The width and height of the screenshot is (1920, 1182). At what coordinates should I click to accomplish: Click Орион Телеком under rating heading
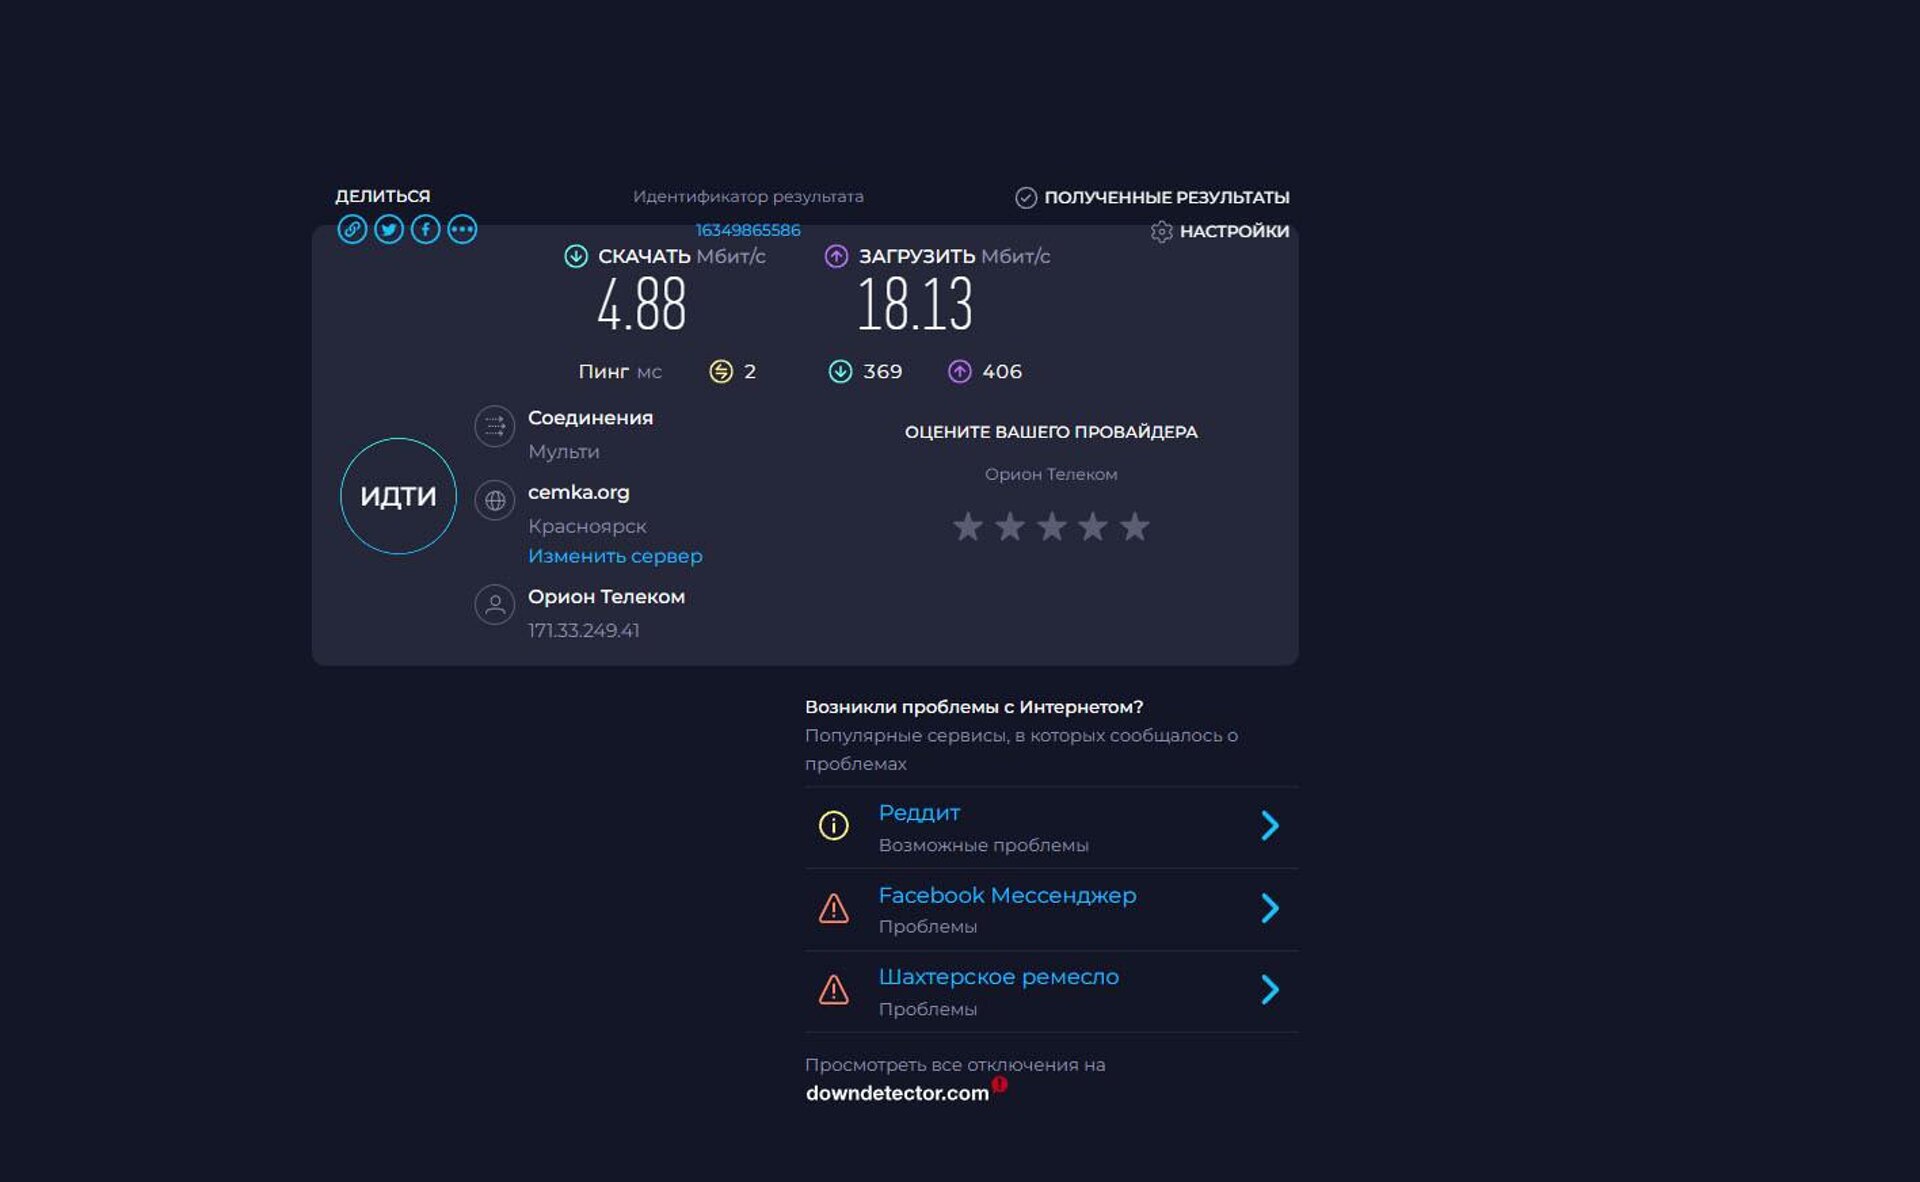pos(1051,474)
